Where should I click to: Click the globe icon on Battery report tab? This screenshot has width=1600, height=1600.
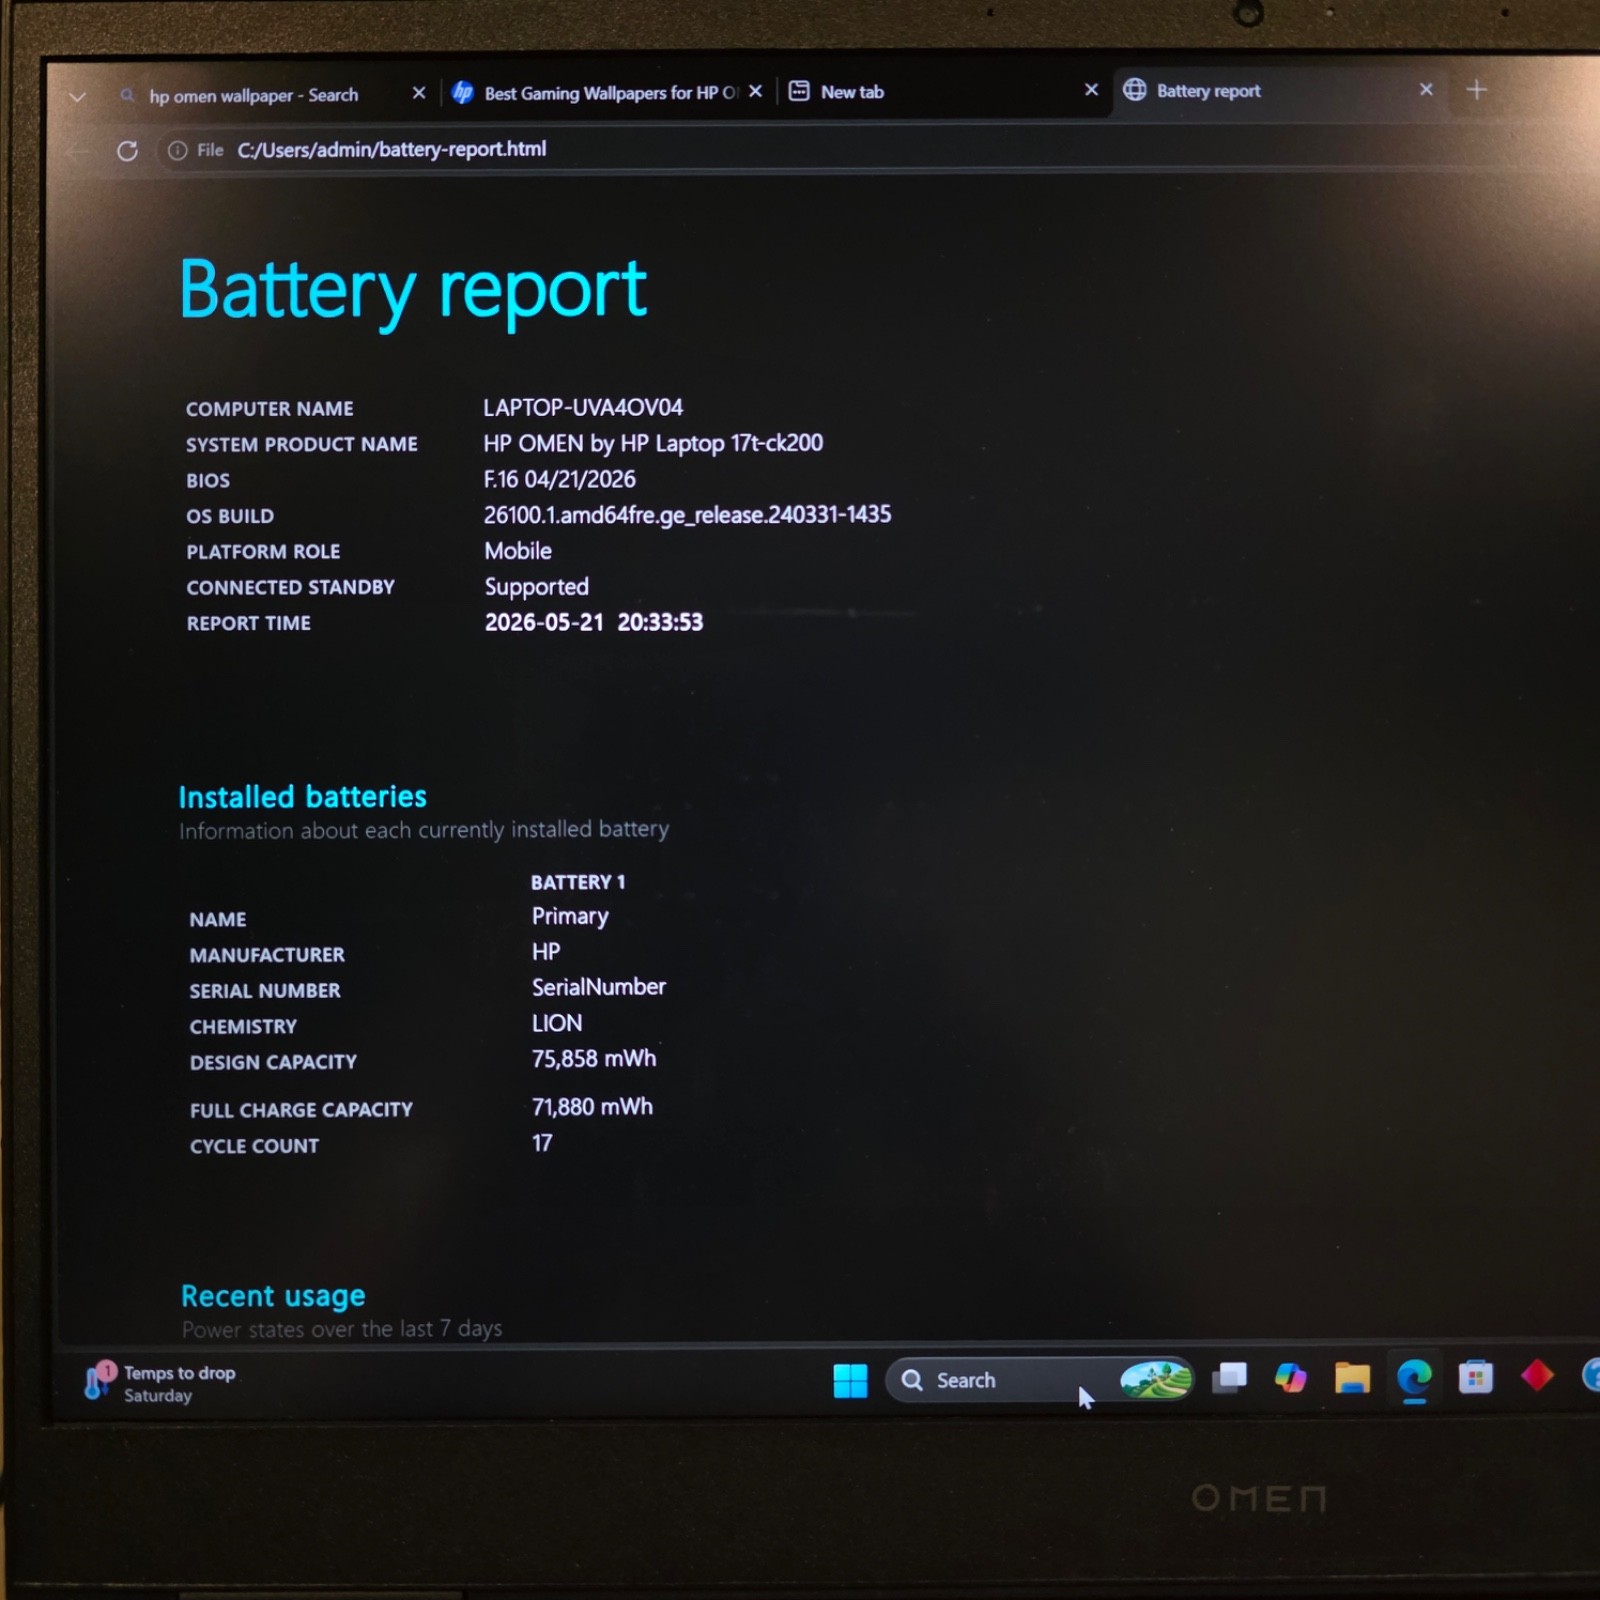pyautogui.click(x=1134, y=90)
